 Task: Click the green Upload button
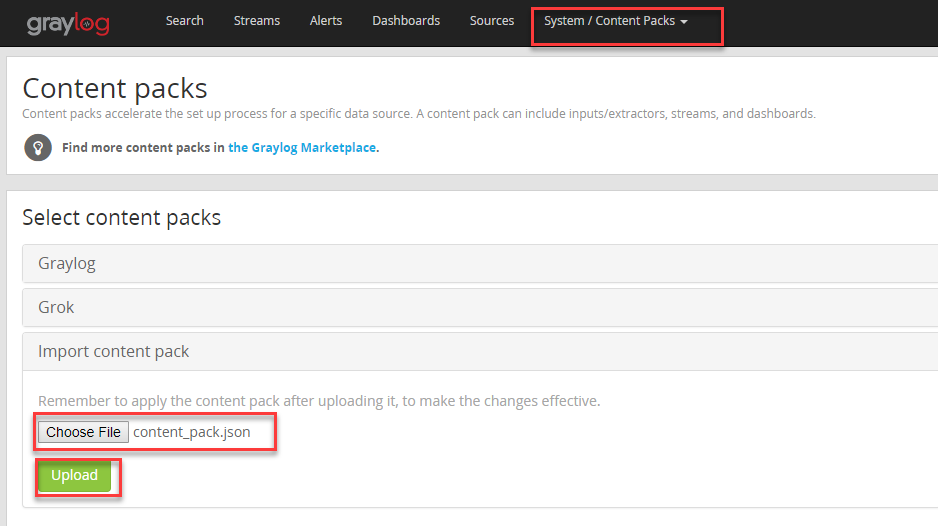tap(74, 476)
